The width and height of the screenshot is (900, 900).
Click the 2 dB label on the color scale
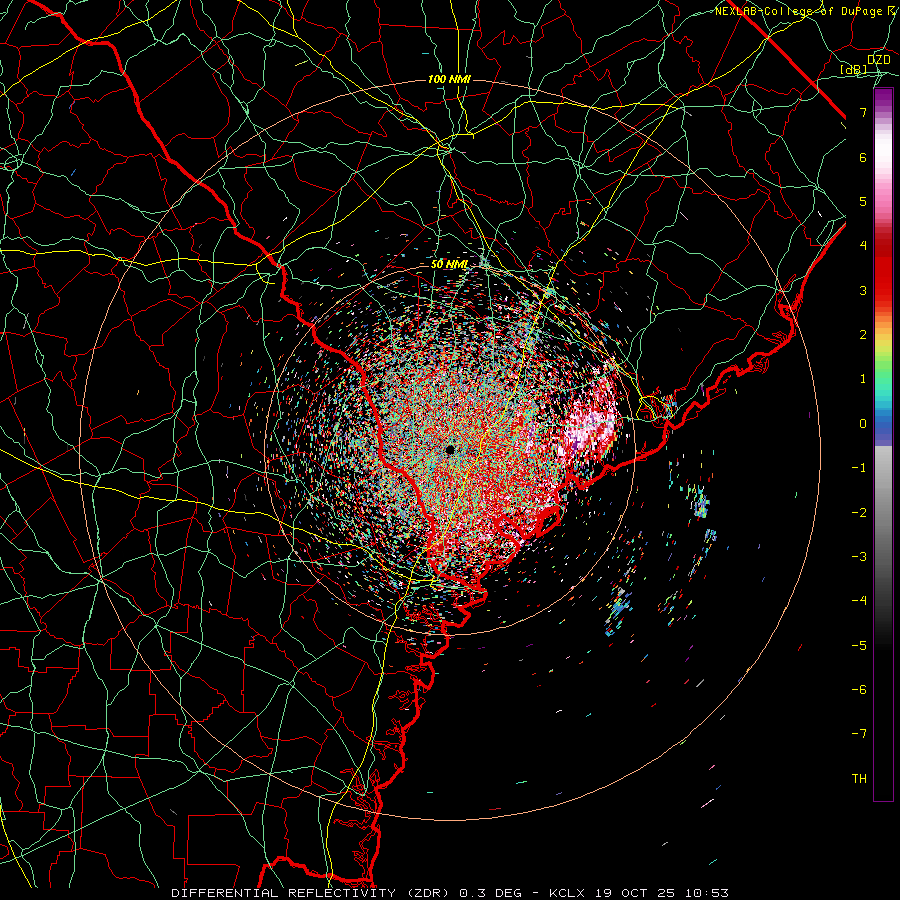863,335
